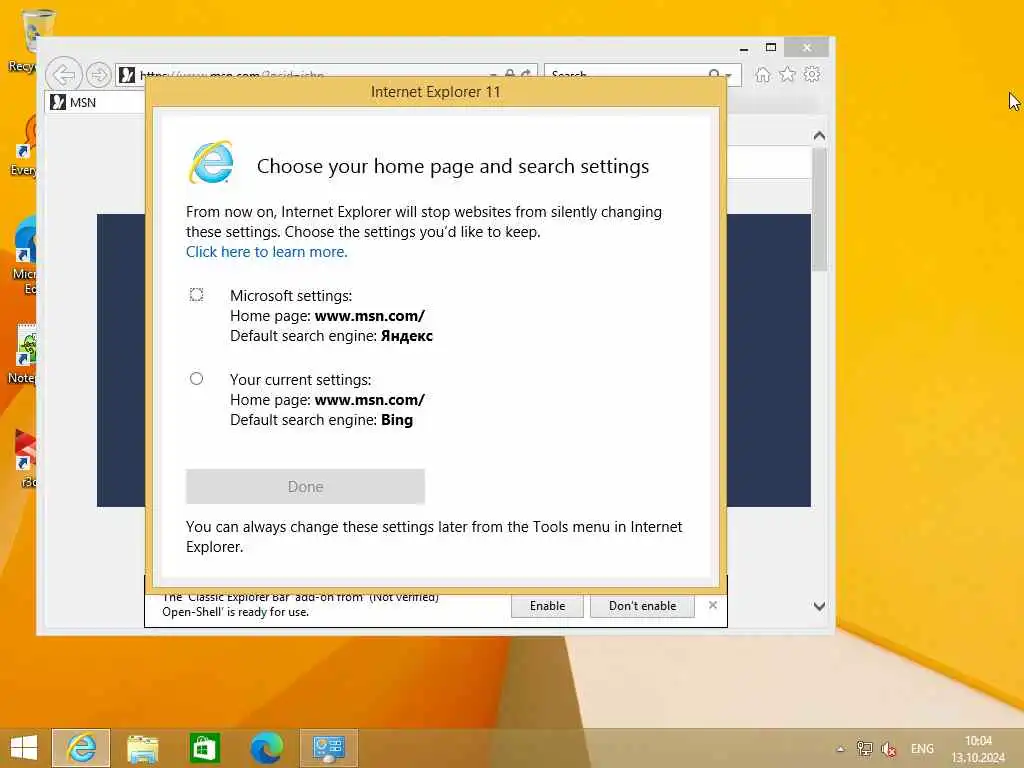Image resolution: width=1024 pixels, height=768 pixels.
Task: Open Favorites with the star icon
Action: coord(788,74)
